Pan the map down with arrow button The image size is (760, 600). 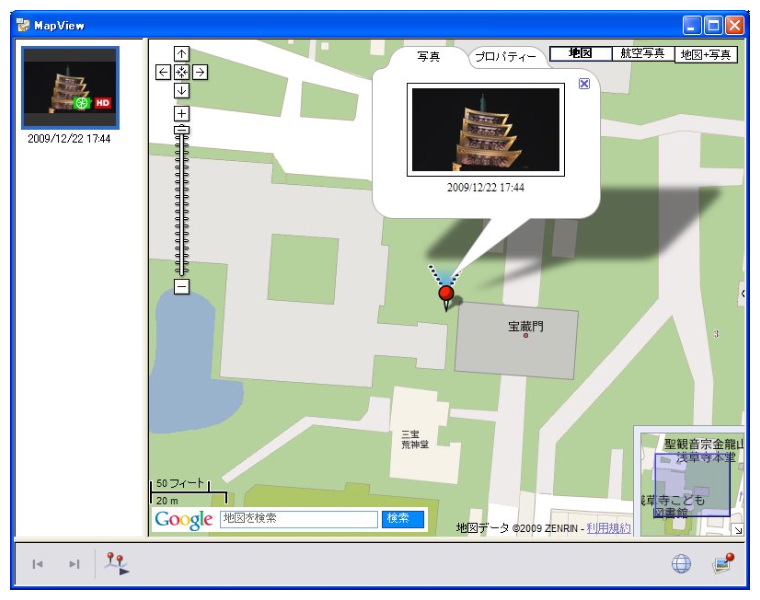(181, 90)
